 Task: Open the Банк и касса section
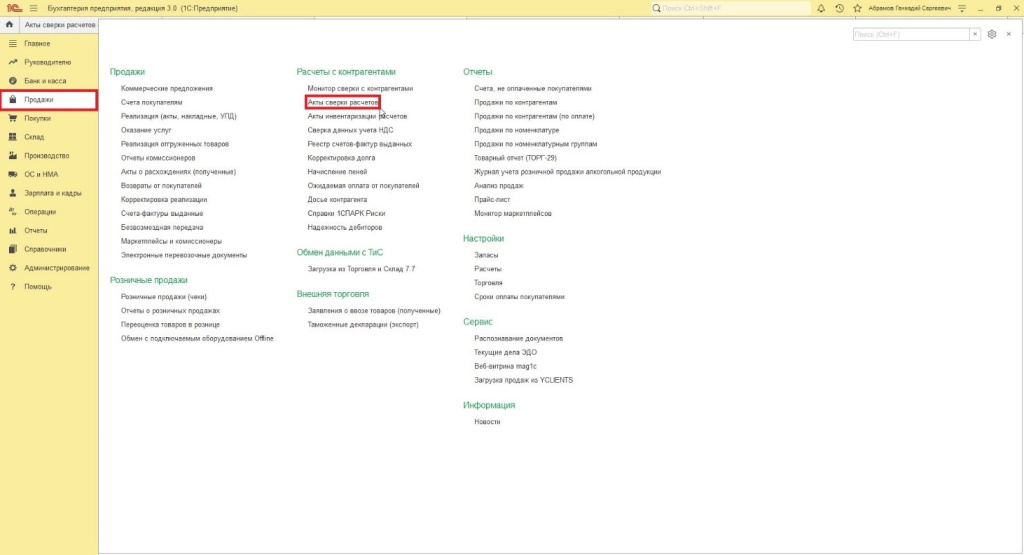tap(44, 81)
